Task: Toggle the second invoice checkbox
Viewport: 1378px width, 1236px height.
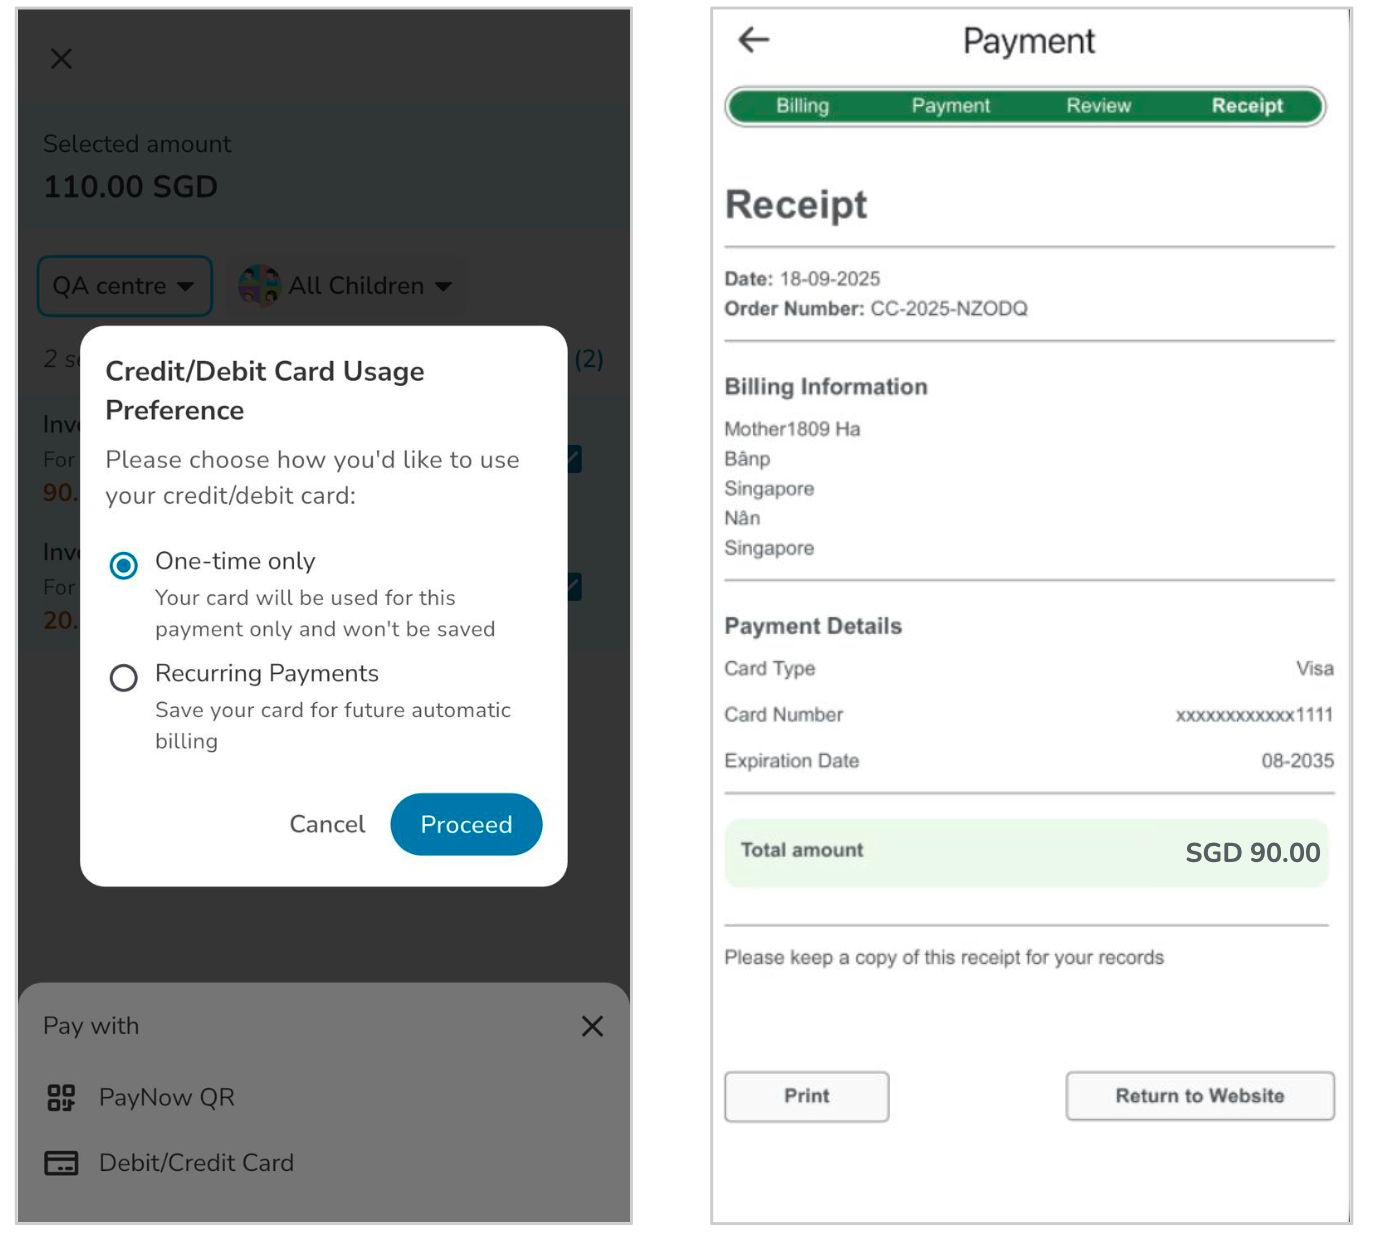Action: pyautogui.click(x=574, y=587)
